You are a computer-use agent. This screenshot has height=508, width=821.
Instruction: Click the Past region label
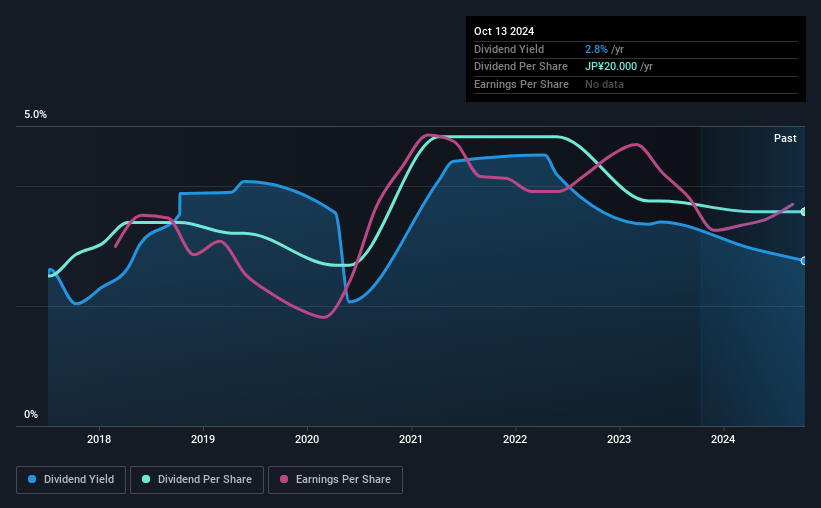(x=785, y=138)
